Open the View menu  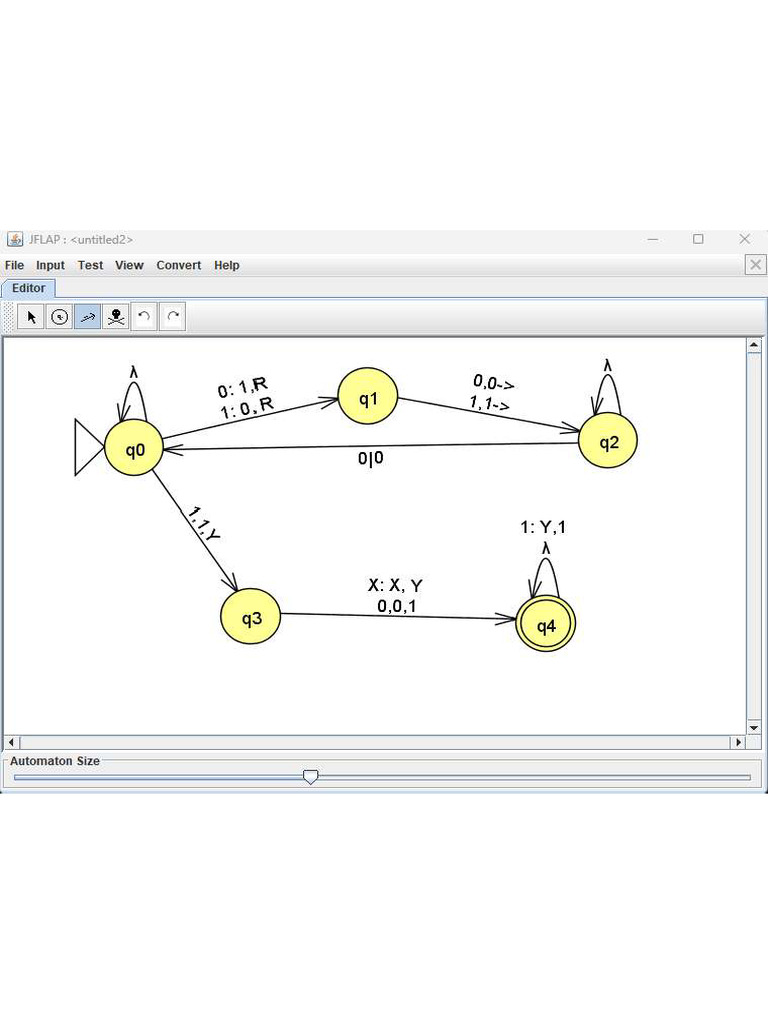(129, 265)
